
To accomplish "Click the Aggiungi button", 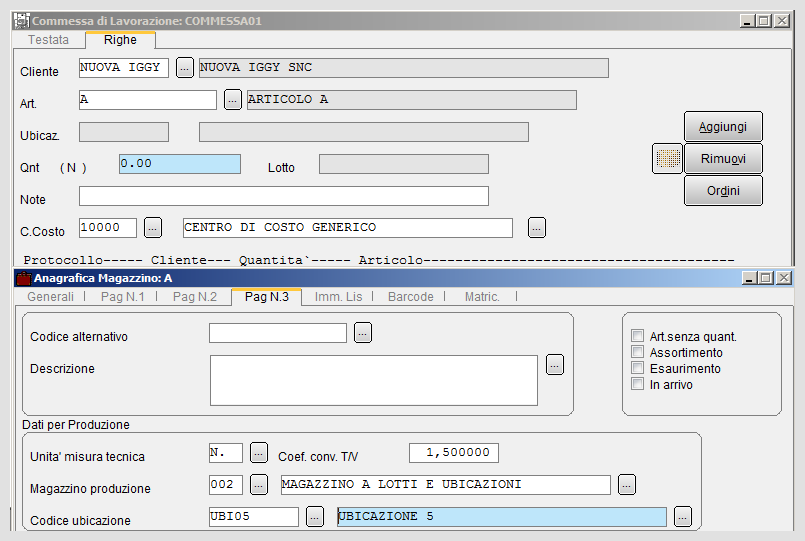I will 723,126.
